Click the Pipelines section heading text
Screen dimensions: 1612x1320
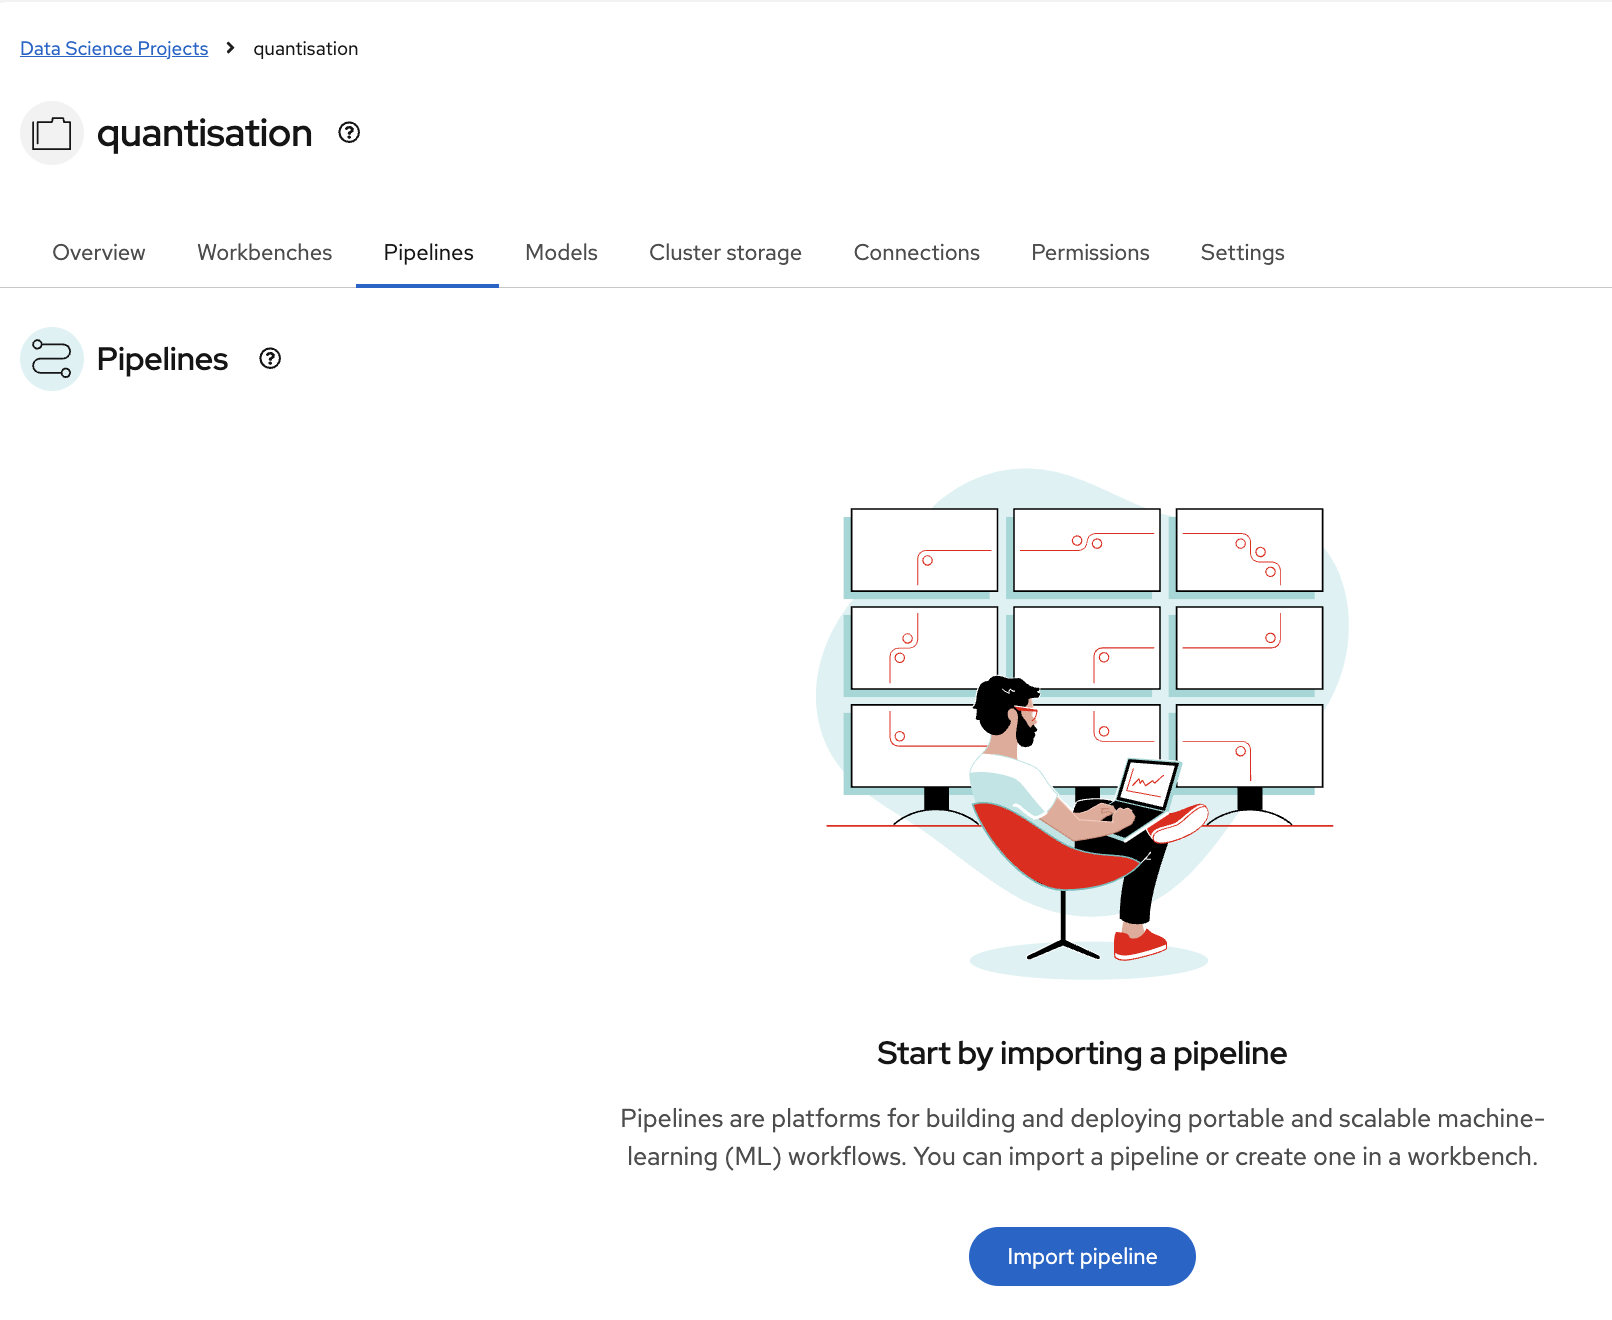click(162, 359)
